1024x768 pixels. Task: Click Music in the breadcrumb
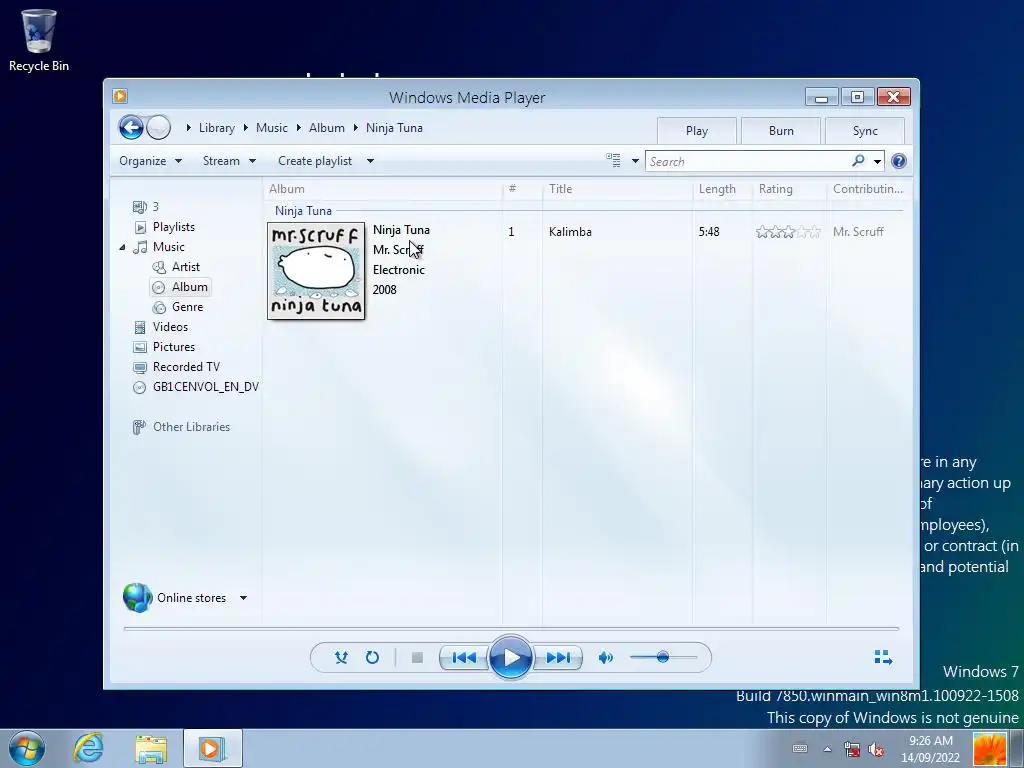(x=272, y=128)
